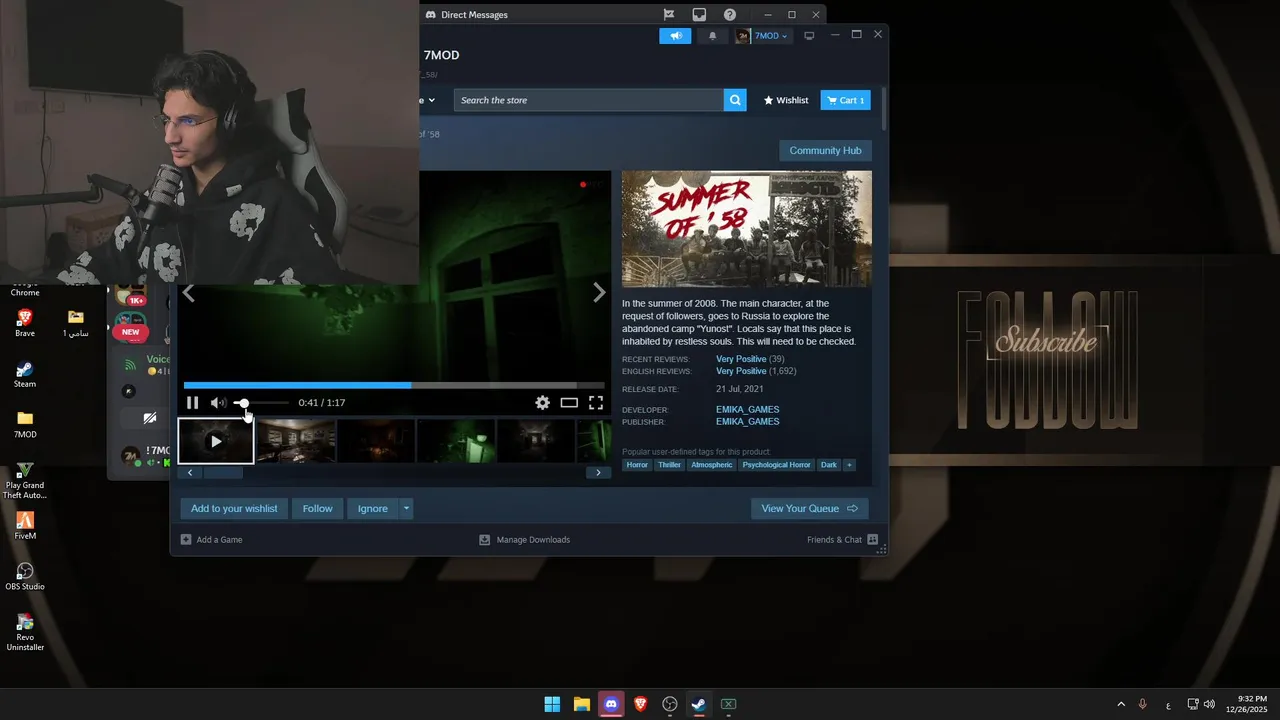Open Discord inbox icon
This screenshot has height=720, width=1280.
tap(699, 15)
